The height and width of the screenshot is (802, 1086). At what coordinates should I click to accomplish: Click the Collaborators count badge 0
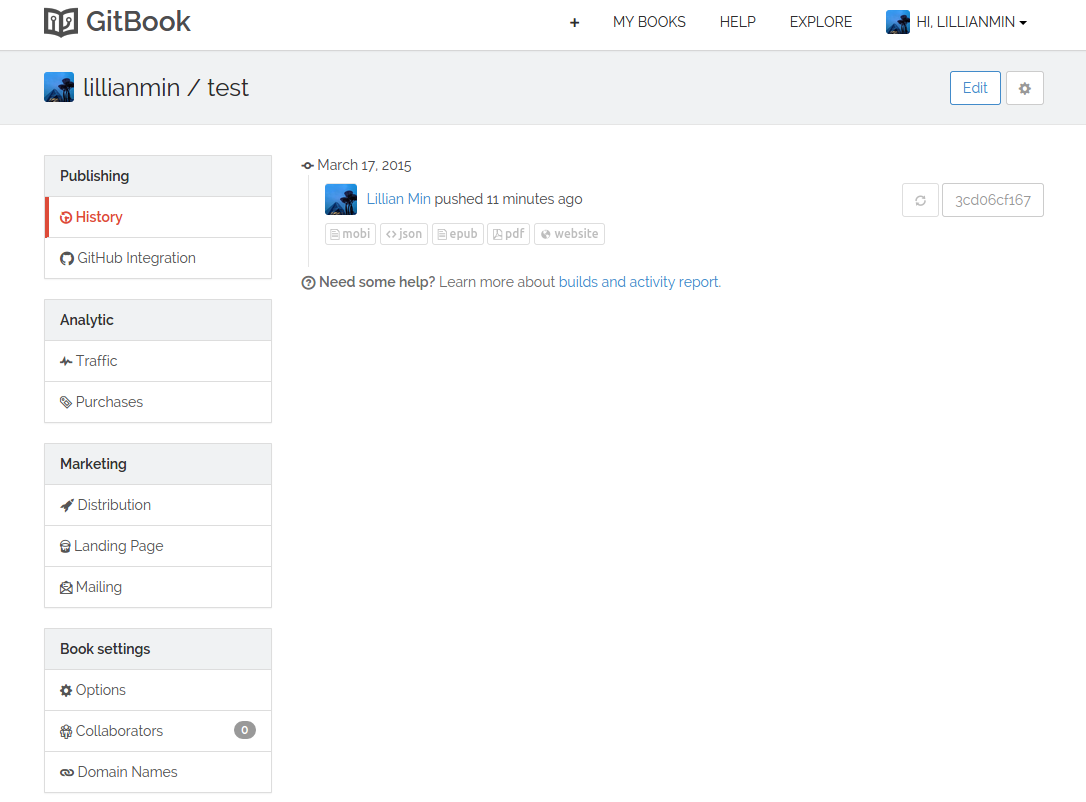244,730
